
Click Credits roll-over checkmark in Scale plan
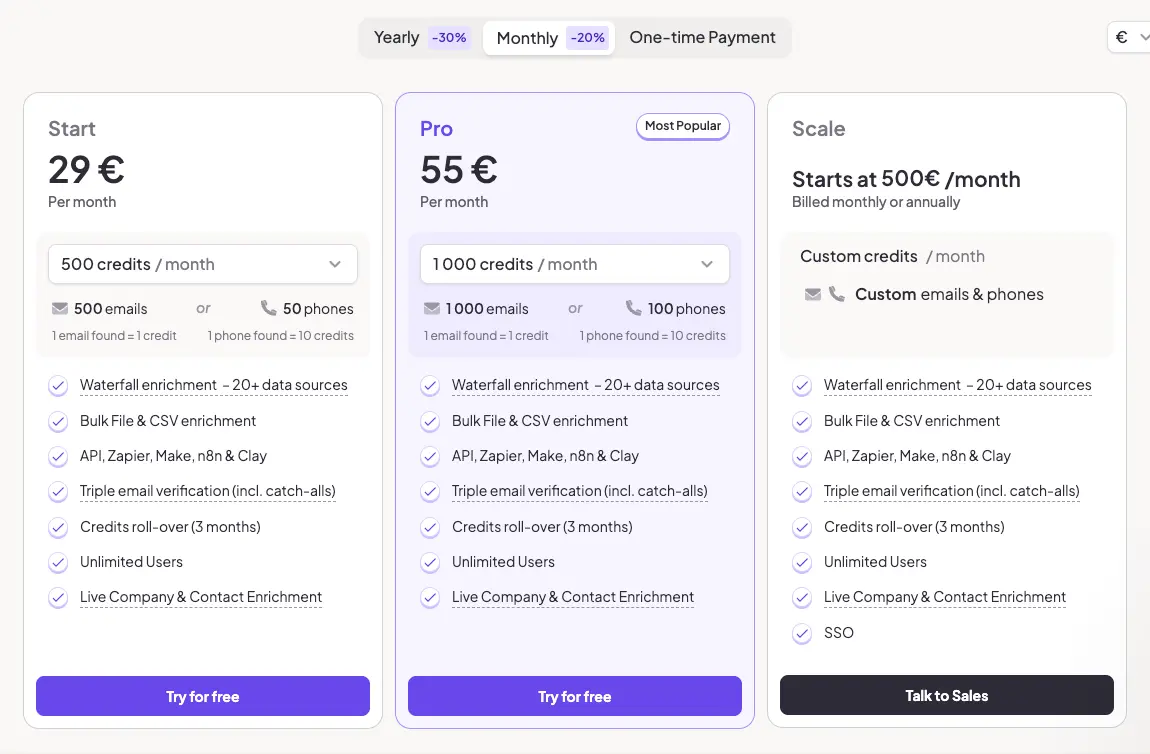(802, 527)
